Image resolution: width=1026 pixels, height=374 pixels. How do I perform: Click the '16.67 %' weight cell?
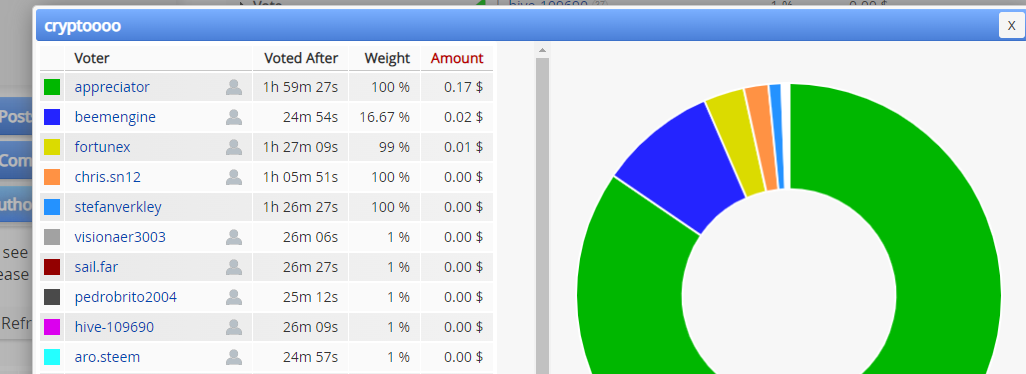point(385,117)
